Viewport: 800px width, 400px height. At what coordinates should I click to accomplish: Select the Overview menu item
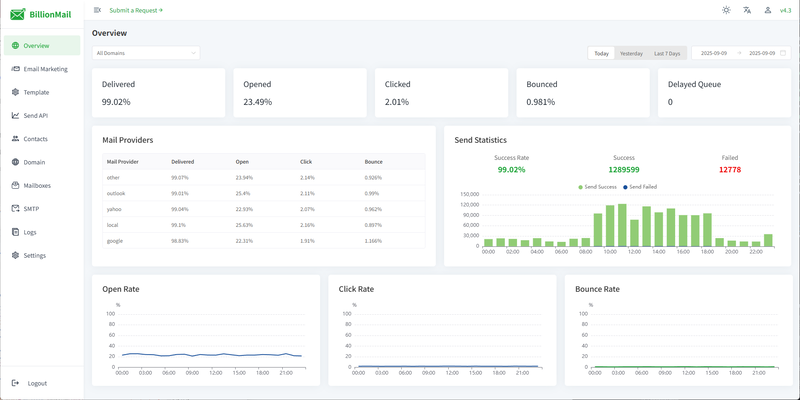pyautogui.click(x=42, y=45)
